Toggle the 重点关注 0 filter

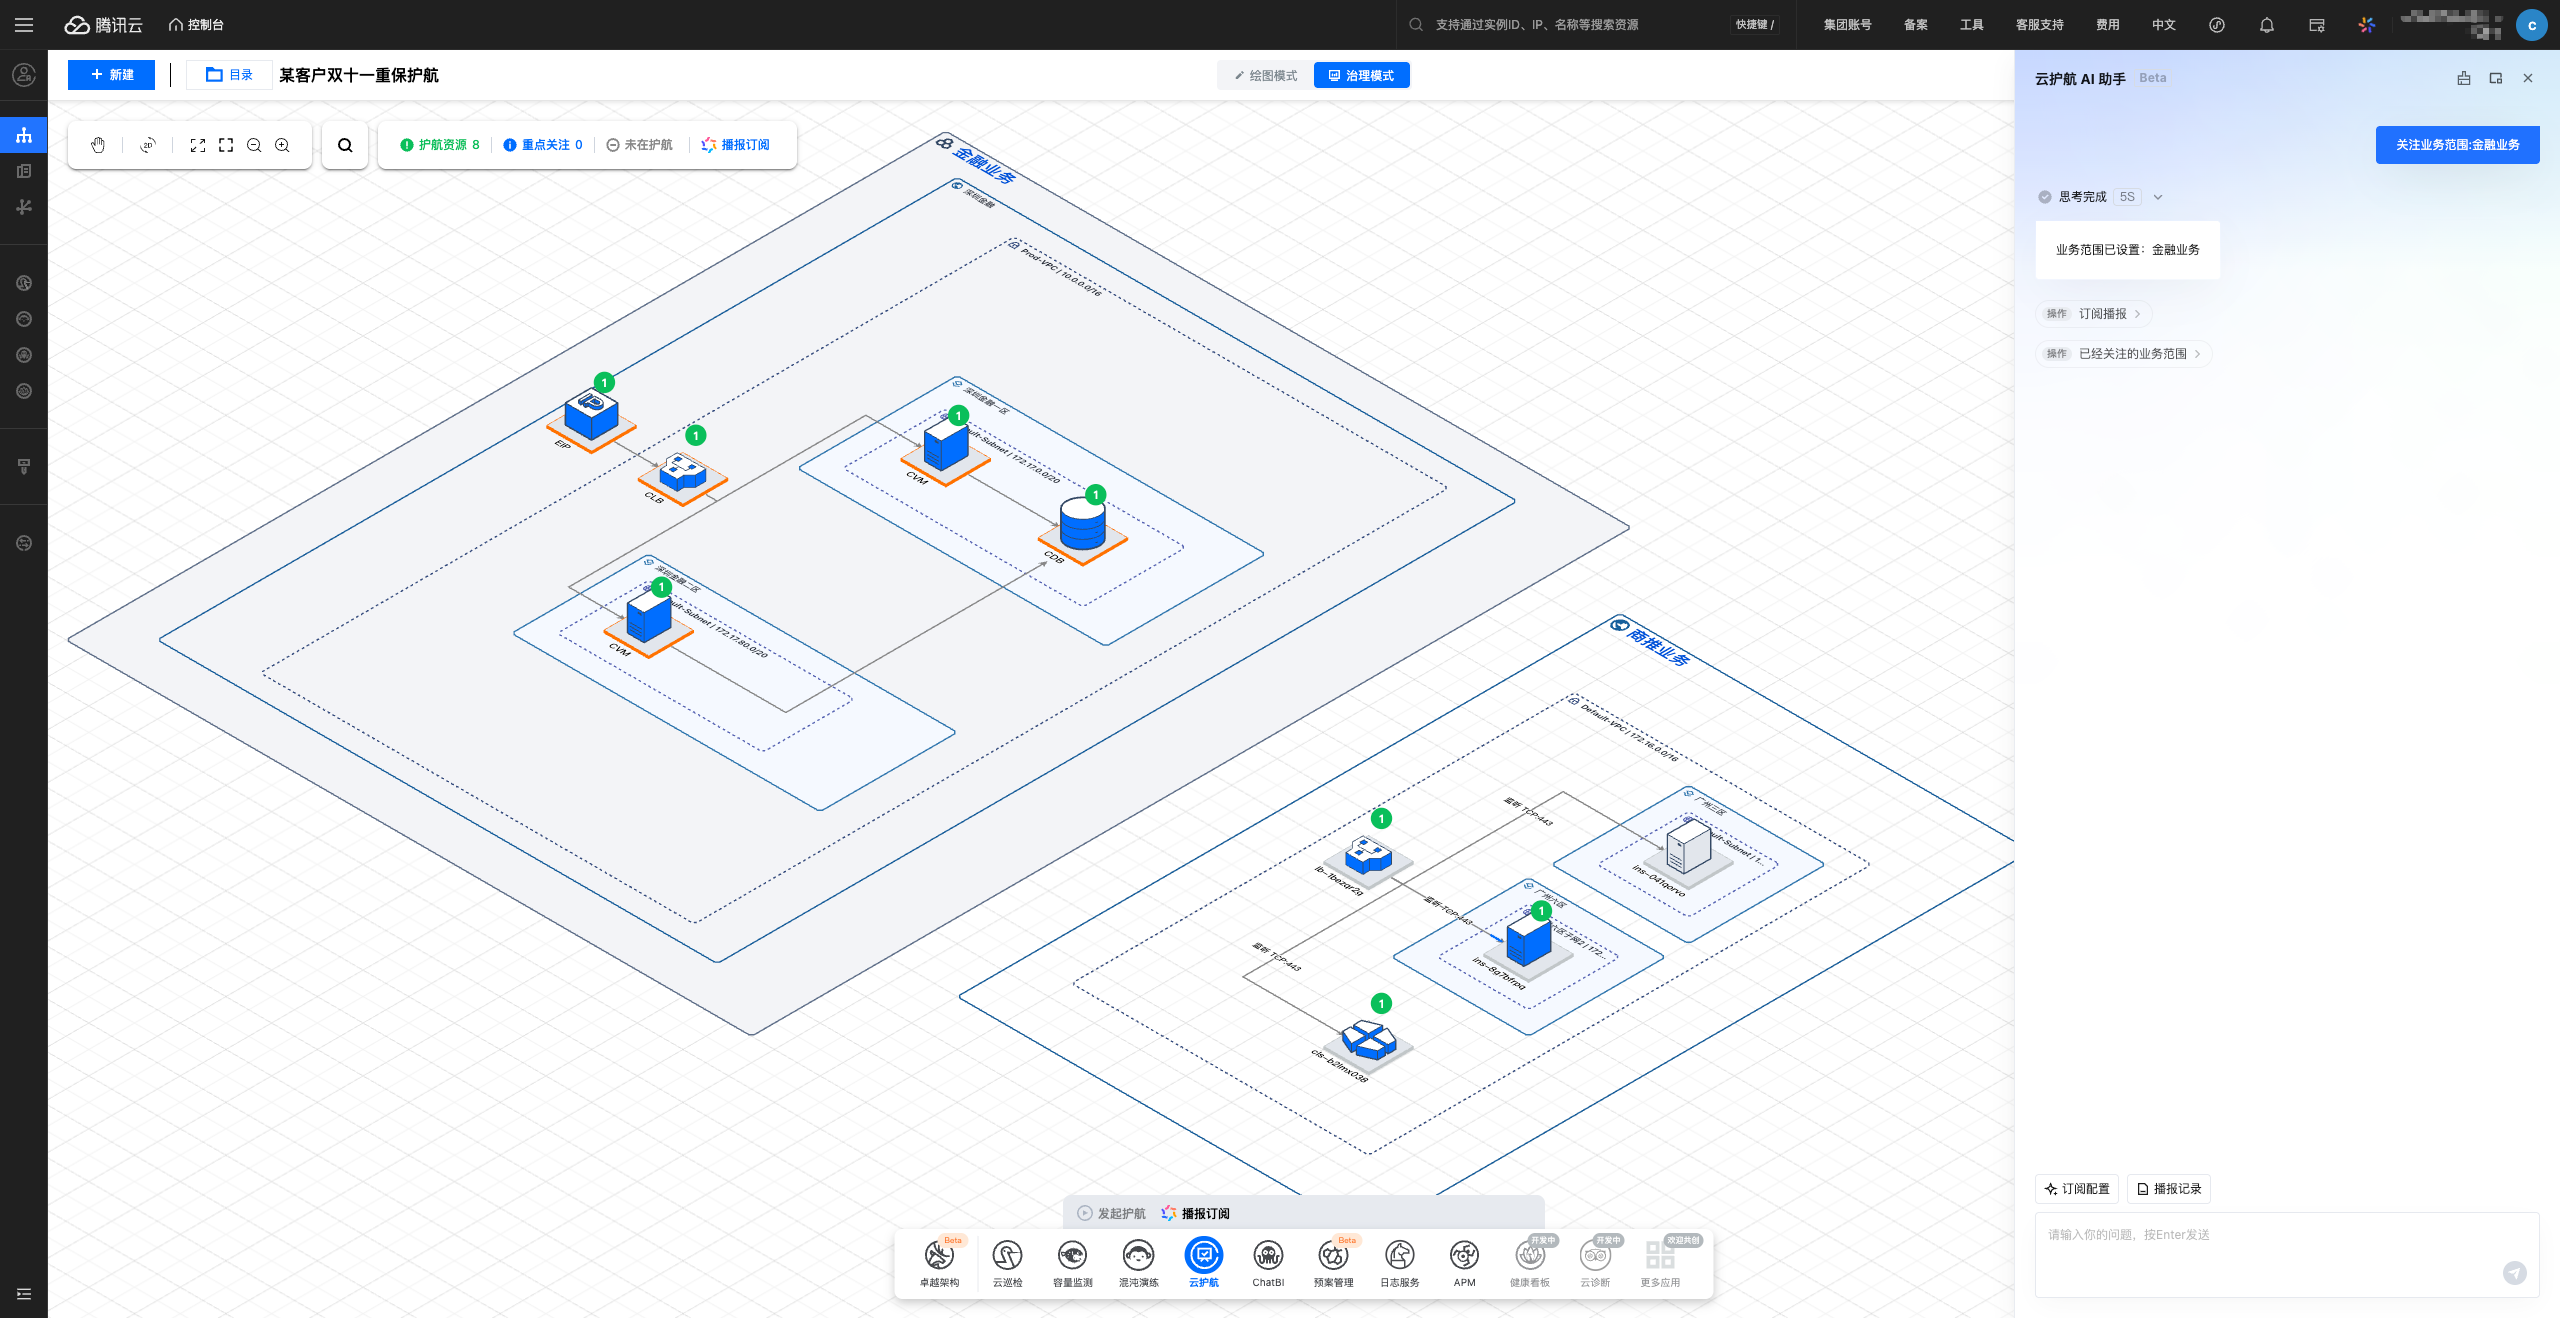(x=543, y=145)
